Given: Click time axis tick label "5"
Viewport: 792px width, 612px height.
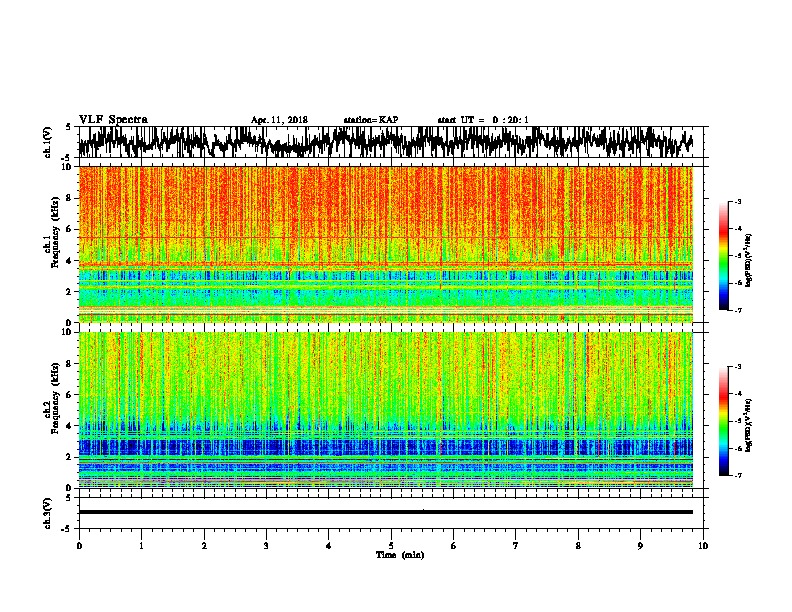Looking at the screenshot, I should click(x=391, y=546).
